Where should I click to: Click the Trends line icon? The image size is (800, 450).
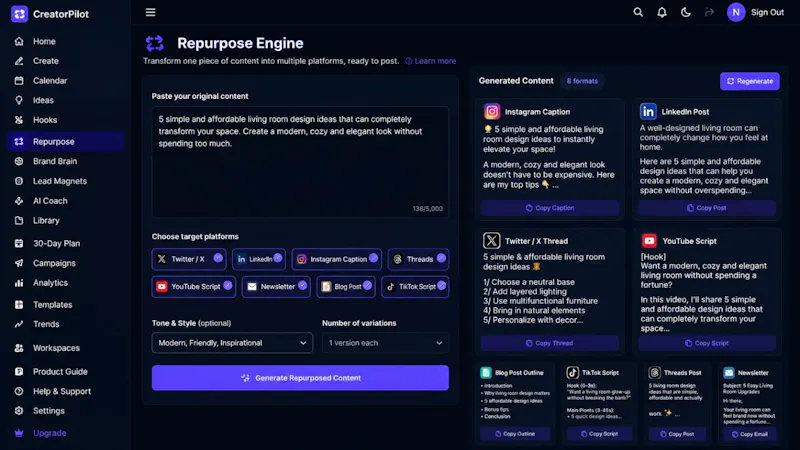(x=19, y=324)
